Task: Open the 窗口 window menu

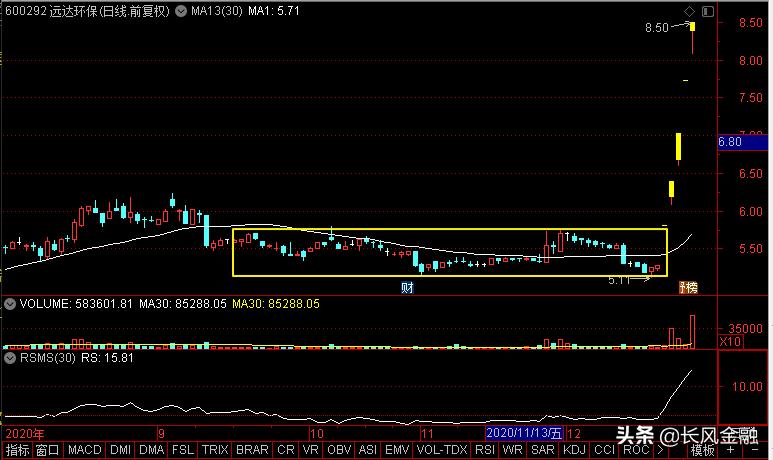Action: [48, 451]
